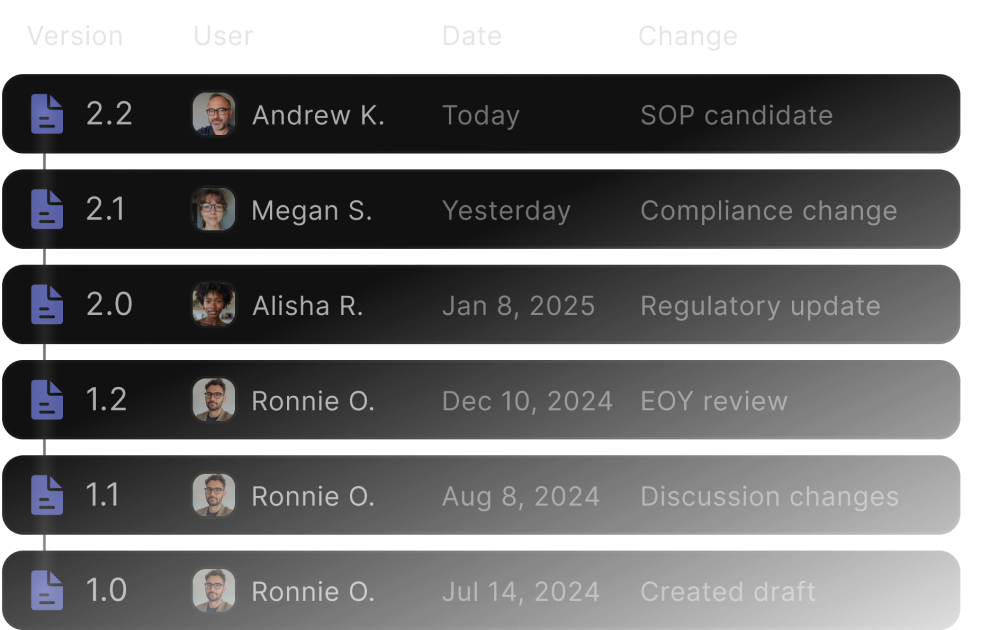981x630 pixels.
Task: Click the EOY review change text
Action: point(714,401)
